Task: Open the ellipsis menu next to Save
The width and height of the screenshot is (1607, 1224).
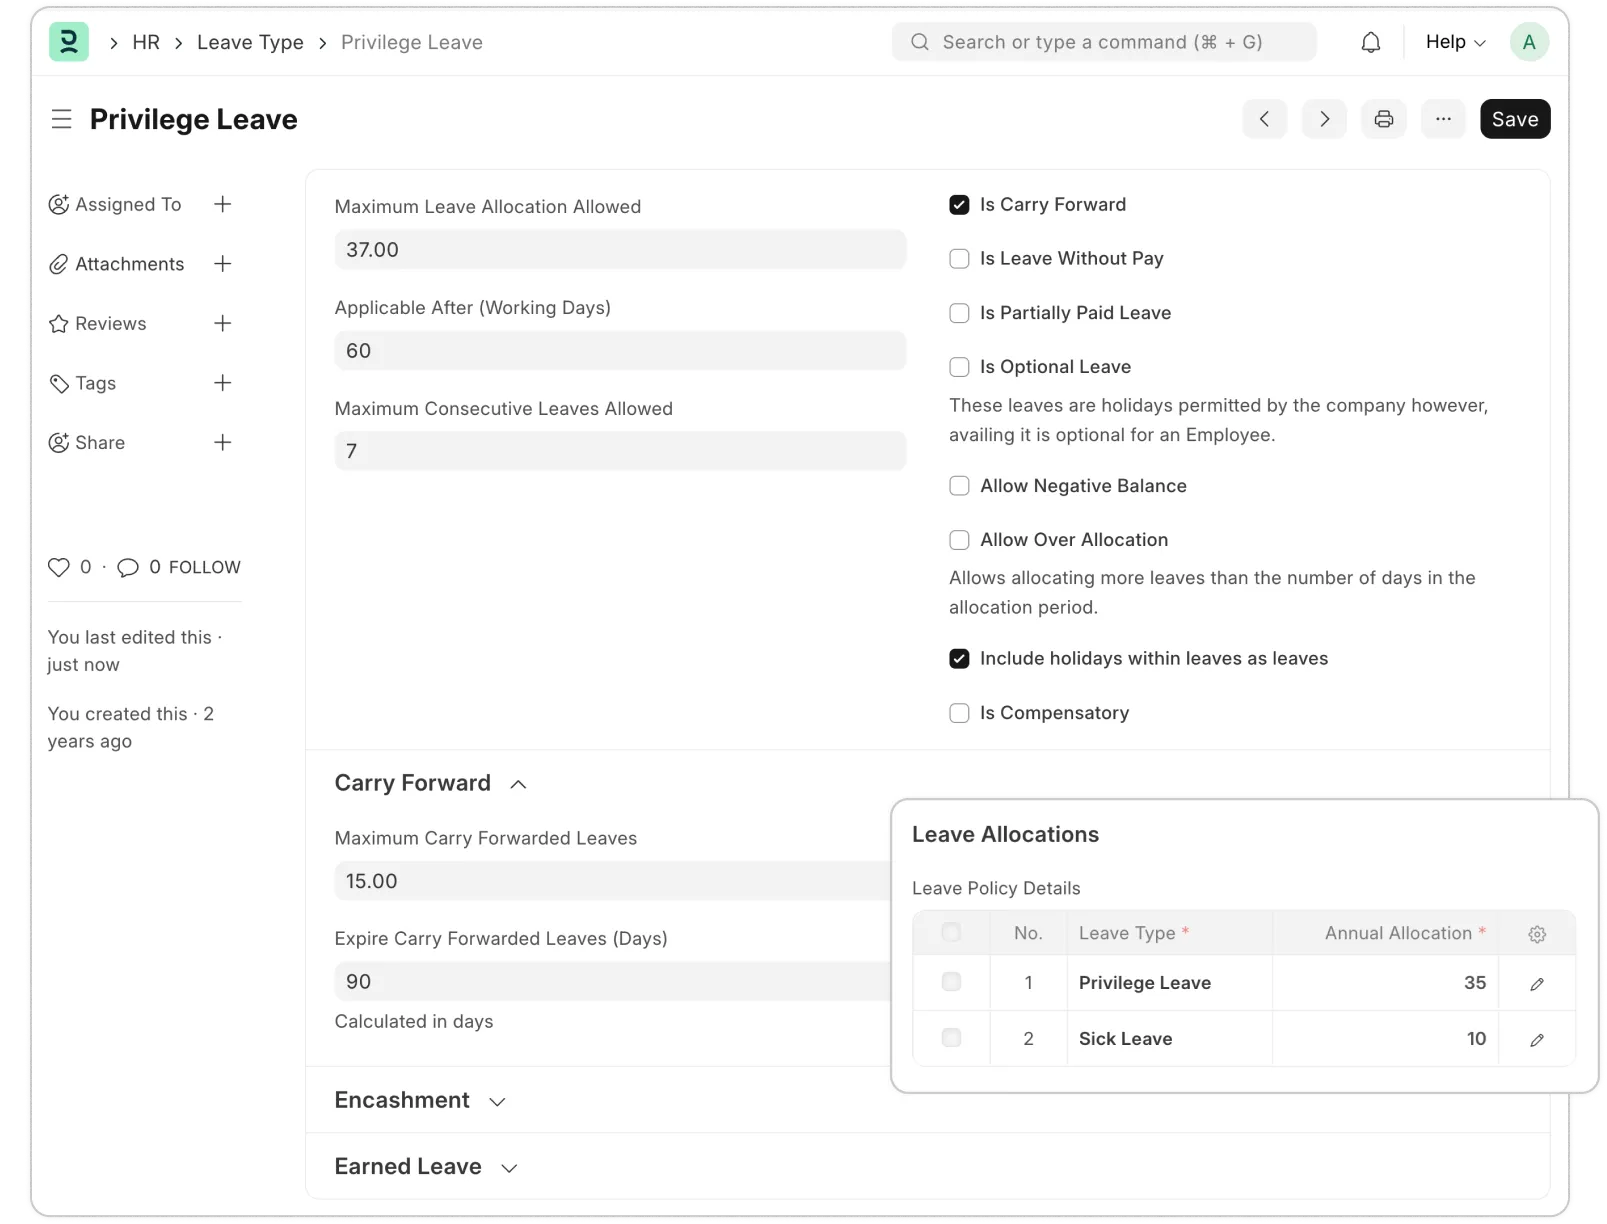Action: click(1443, 119)
